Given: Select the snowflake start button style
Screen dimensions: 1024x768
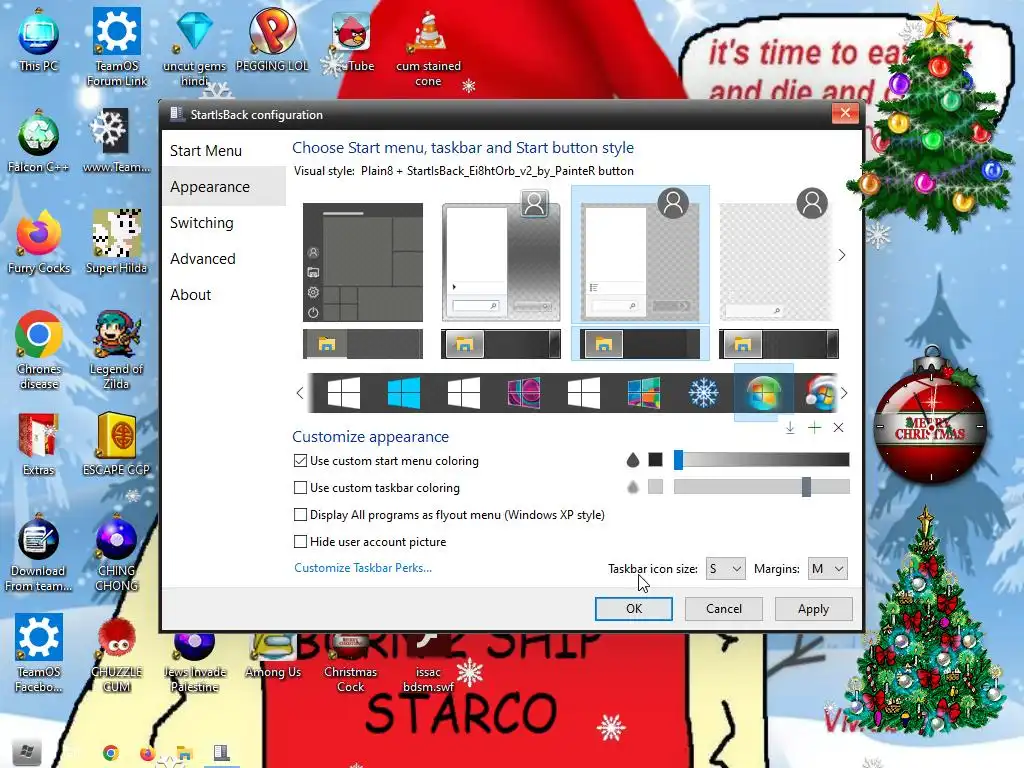Looking at the screenshot, I should 703,393.
